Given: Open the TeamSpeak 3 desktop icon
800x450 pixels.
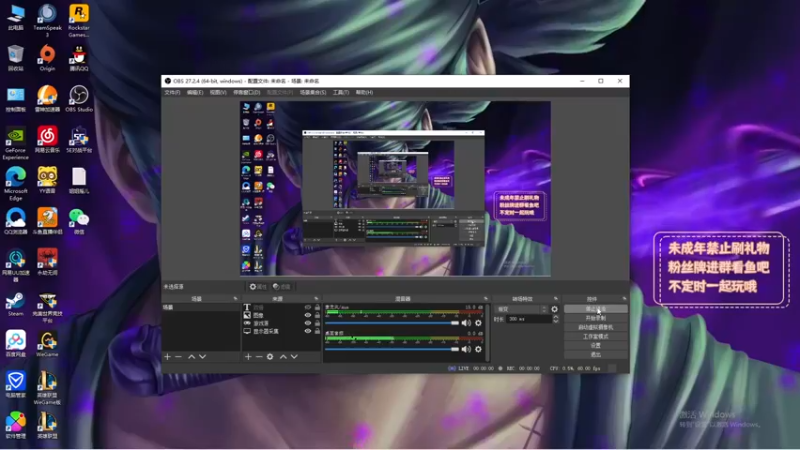Looking at the screenshot, I should [x=47, y=20].
